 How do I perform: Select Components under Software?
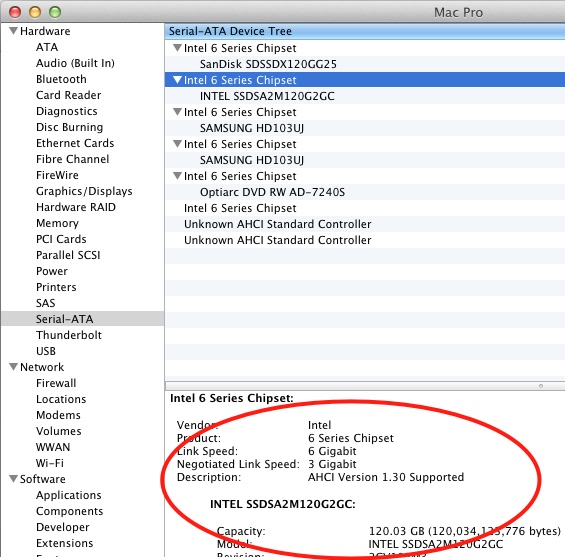pos(70,511)
